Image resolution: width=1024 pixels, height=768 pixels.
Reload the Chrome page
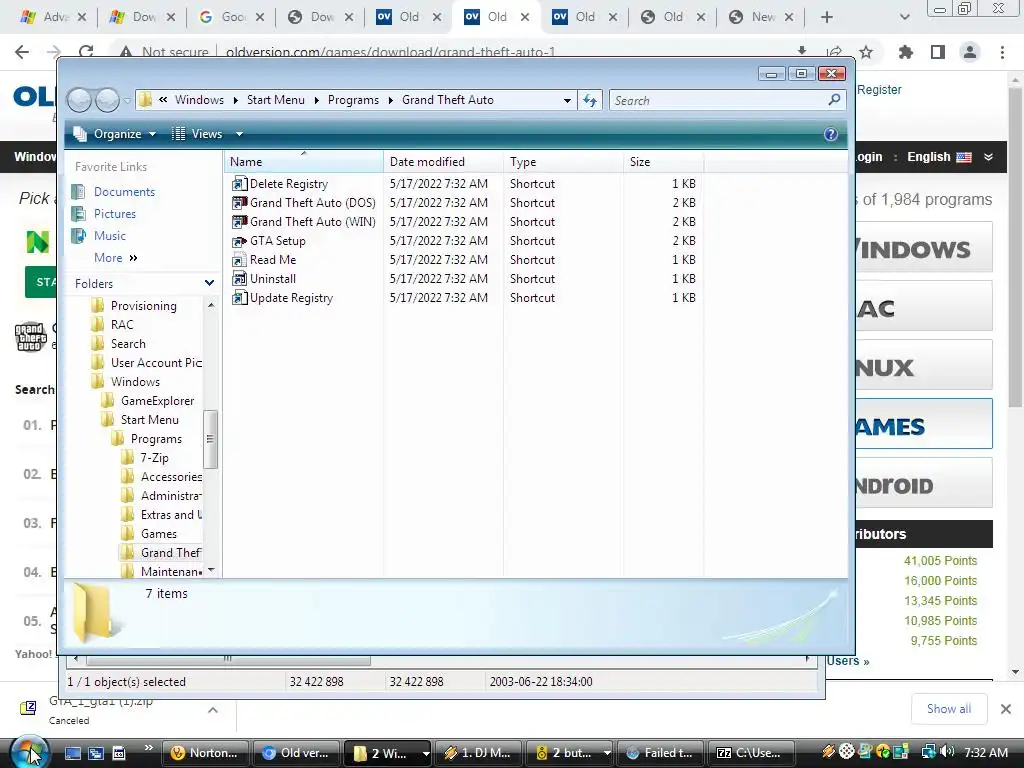pyautogui.click(x=86, y=52)
